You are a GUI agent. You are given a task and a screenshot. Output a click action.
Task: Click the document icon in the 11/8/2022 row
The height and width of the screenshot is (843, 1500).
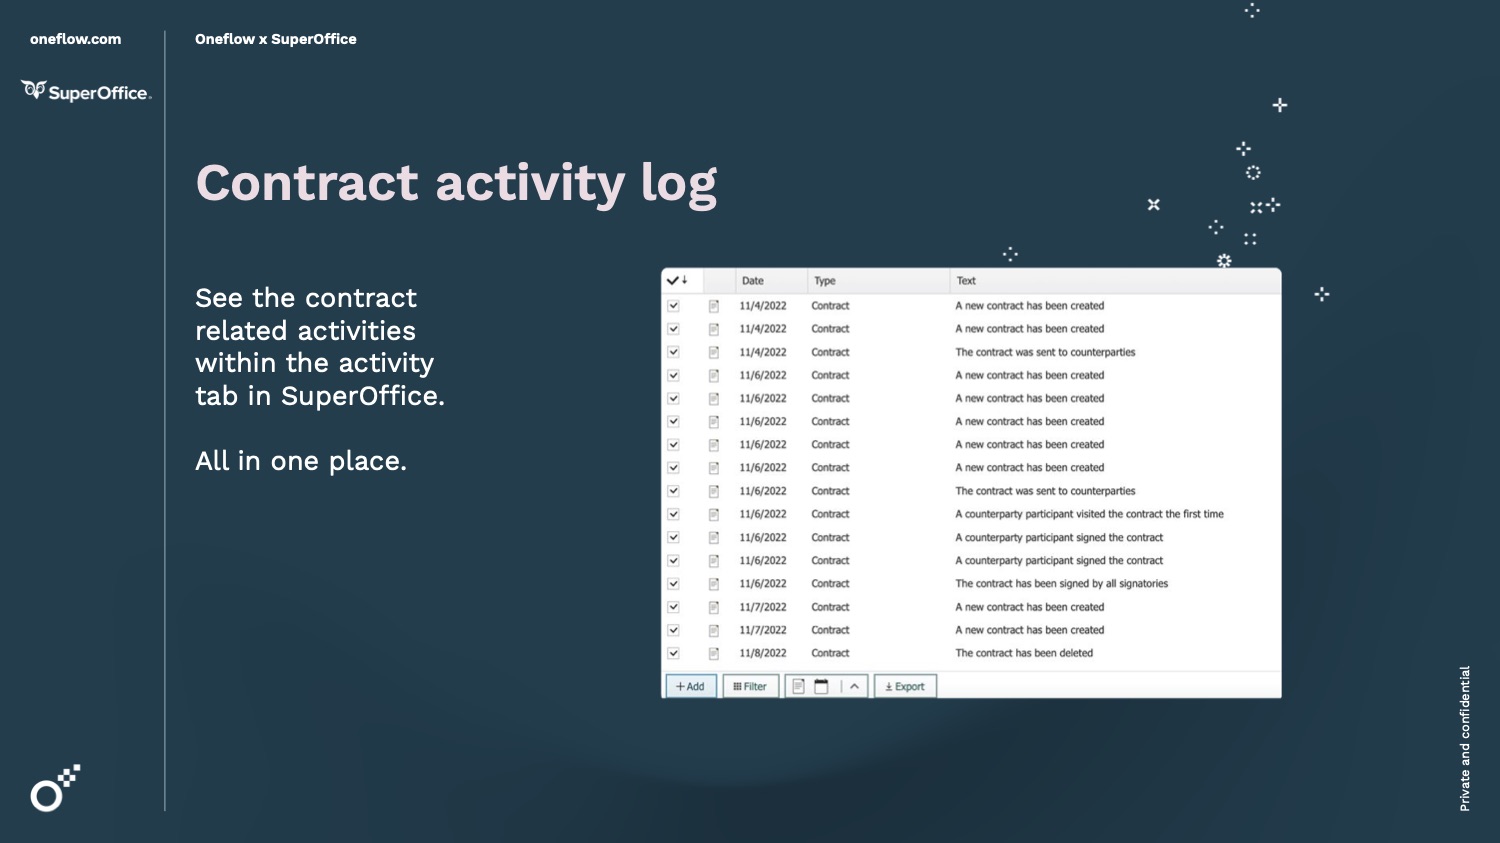pos(714,654)
